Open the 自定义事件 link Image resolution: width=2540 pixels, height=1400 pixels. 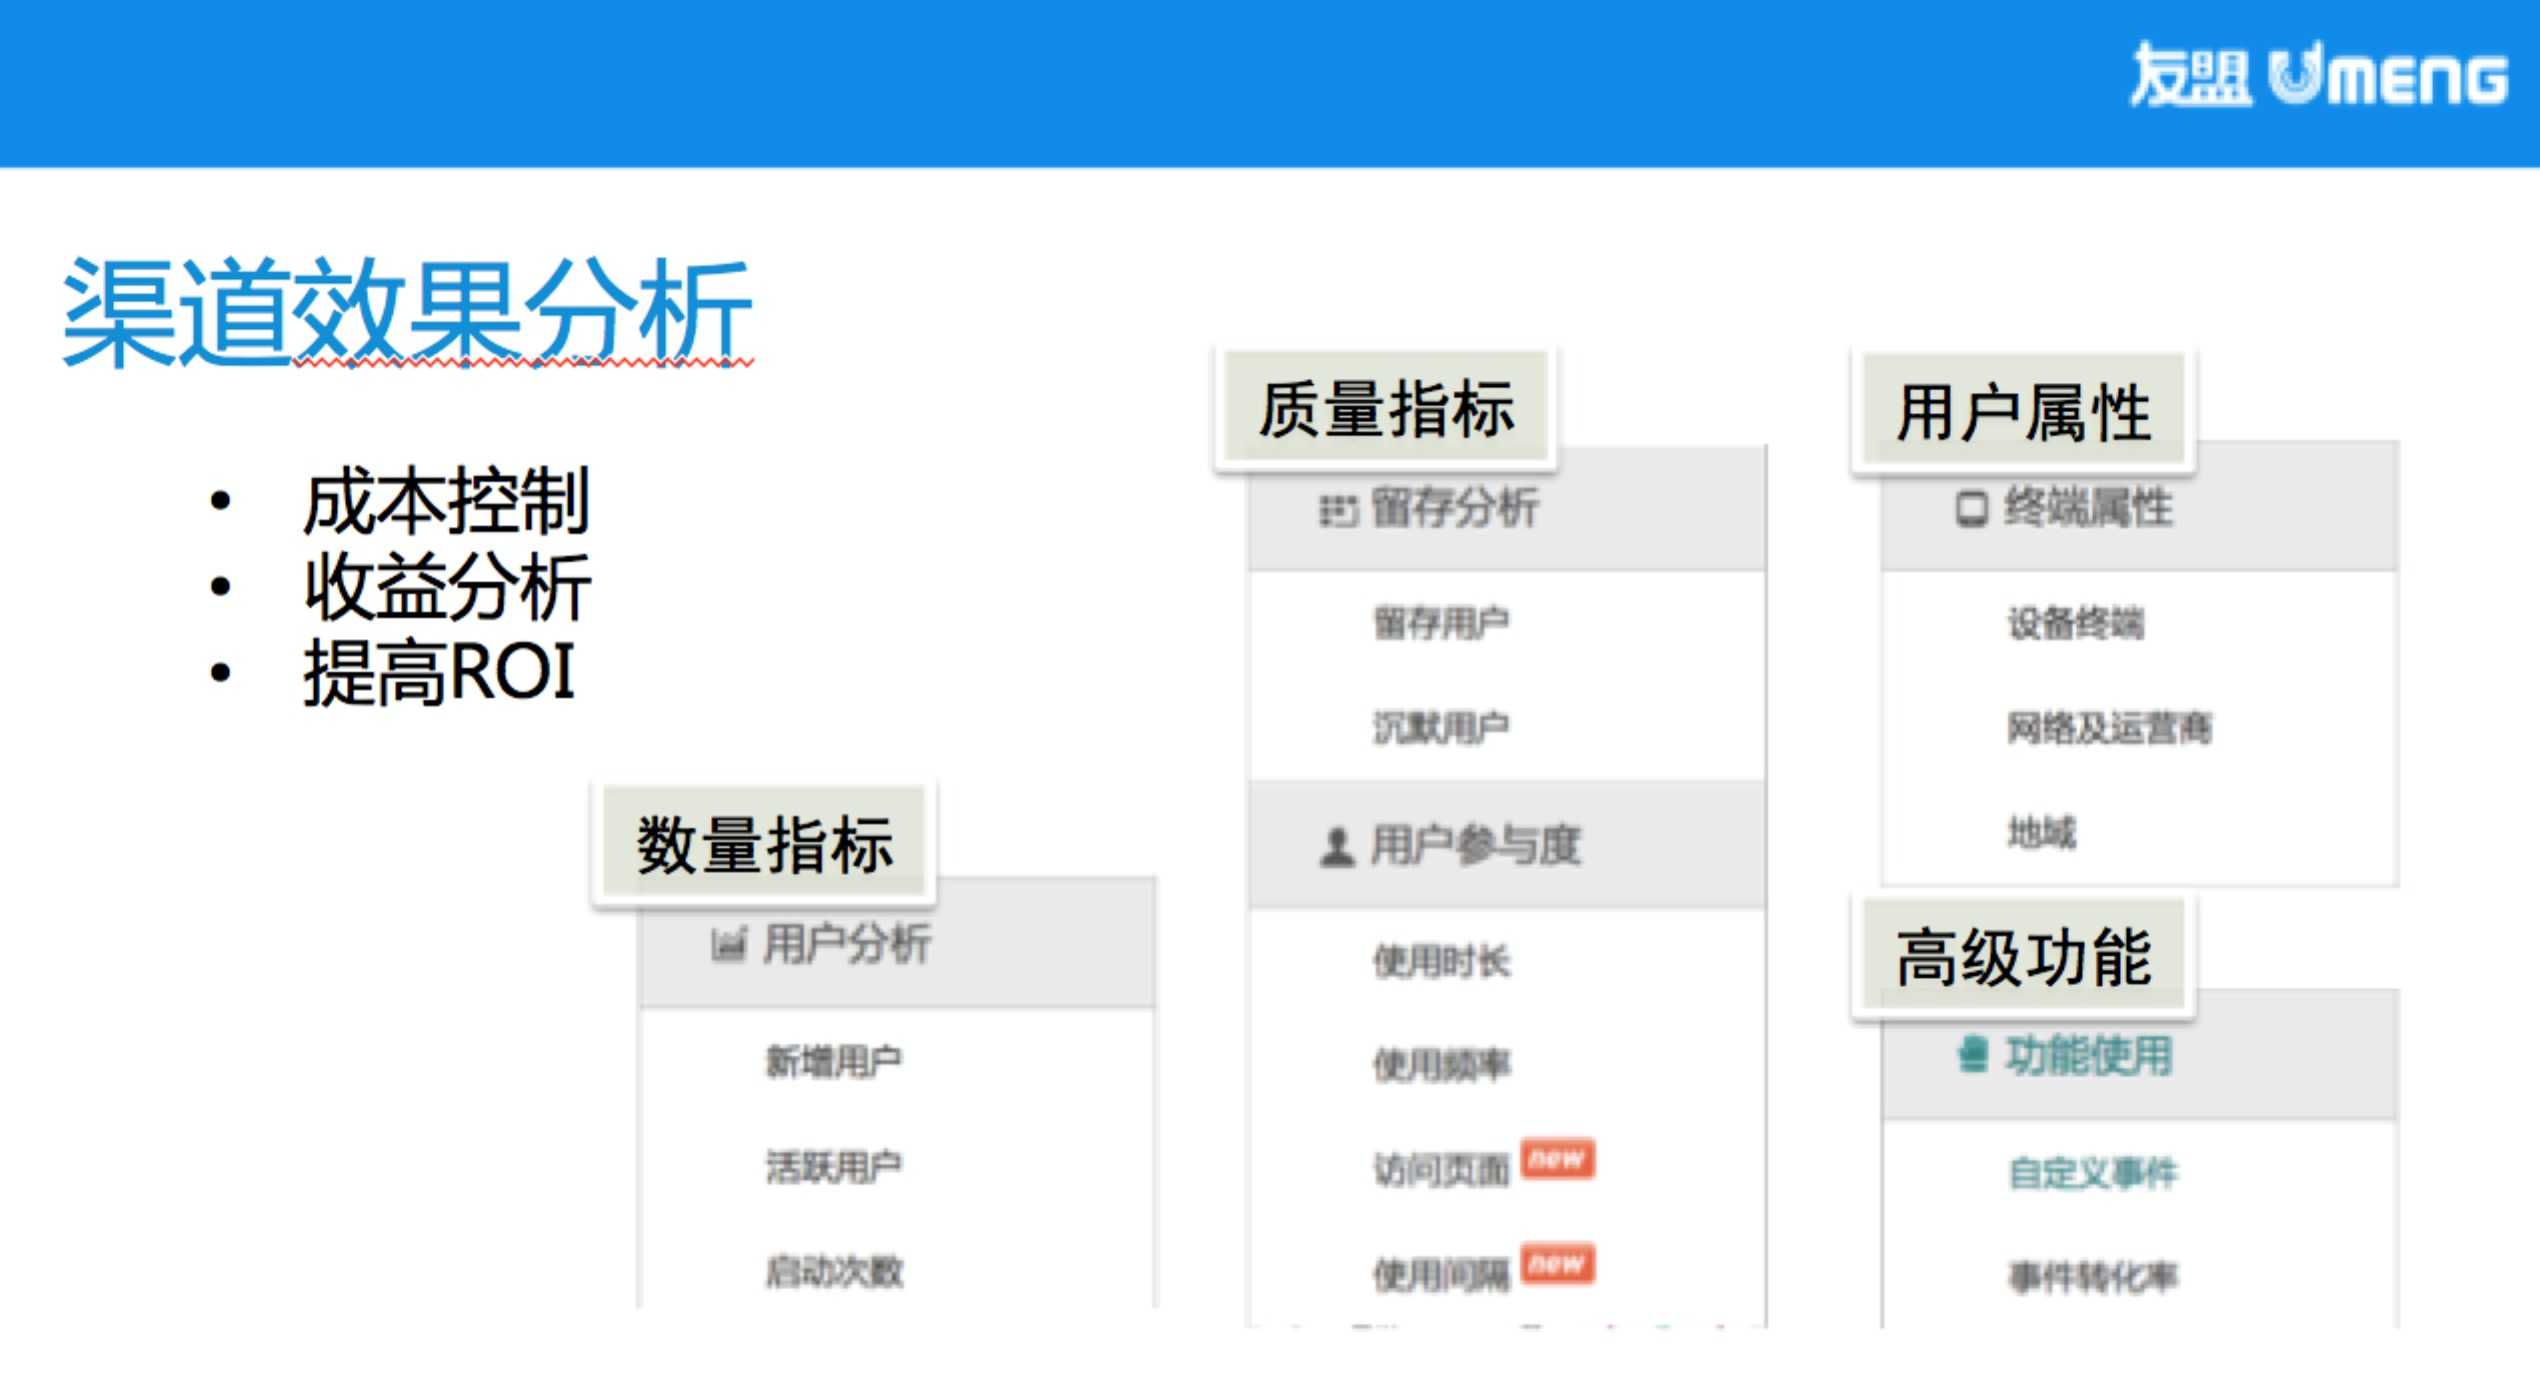[2092, 1173]
